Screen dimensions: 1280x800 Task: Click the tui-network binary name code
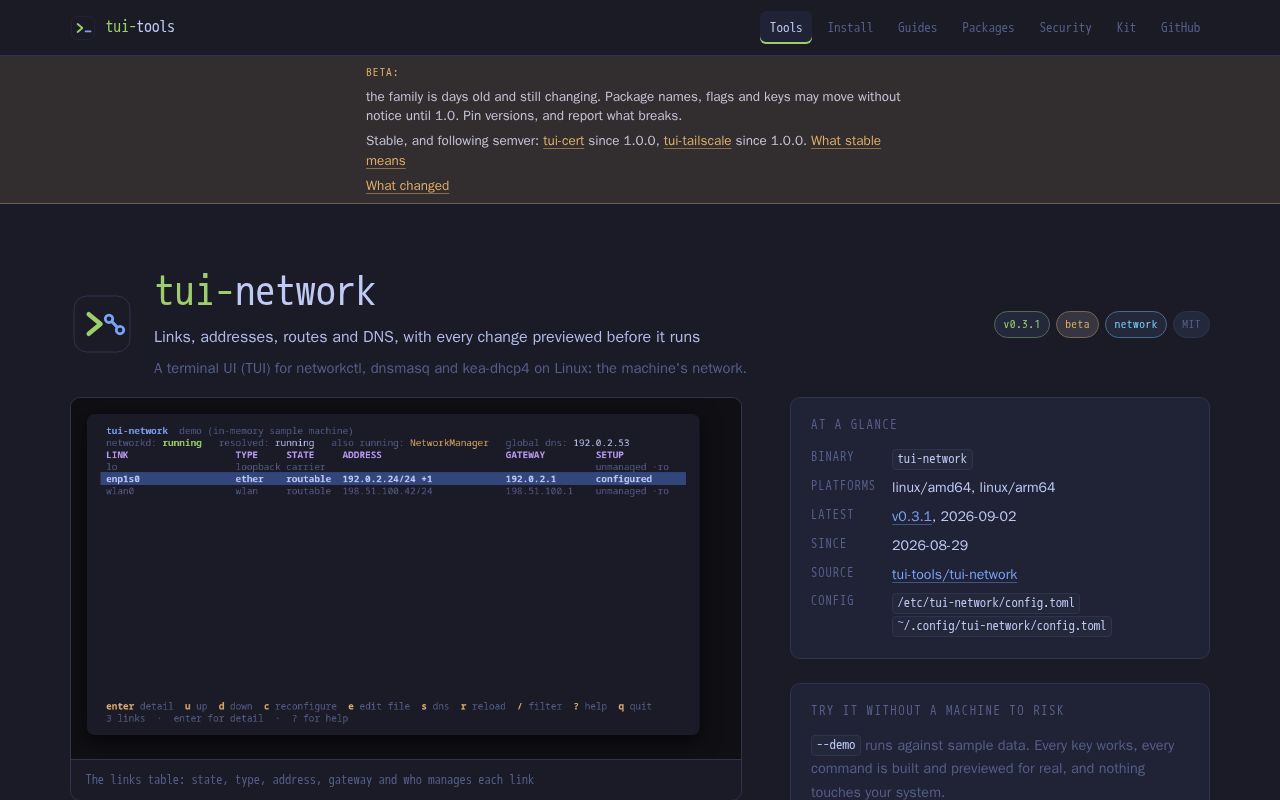pos(932,459)
